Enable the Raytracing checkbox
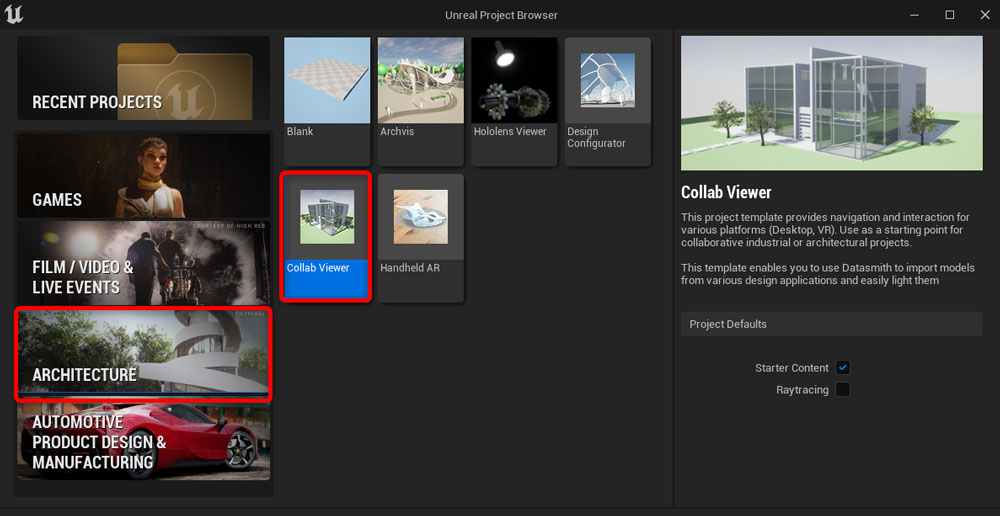The width and height of the screenshot is (1000, 516). [843, 390]
